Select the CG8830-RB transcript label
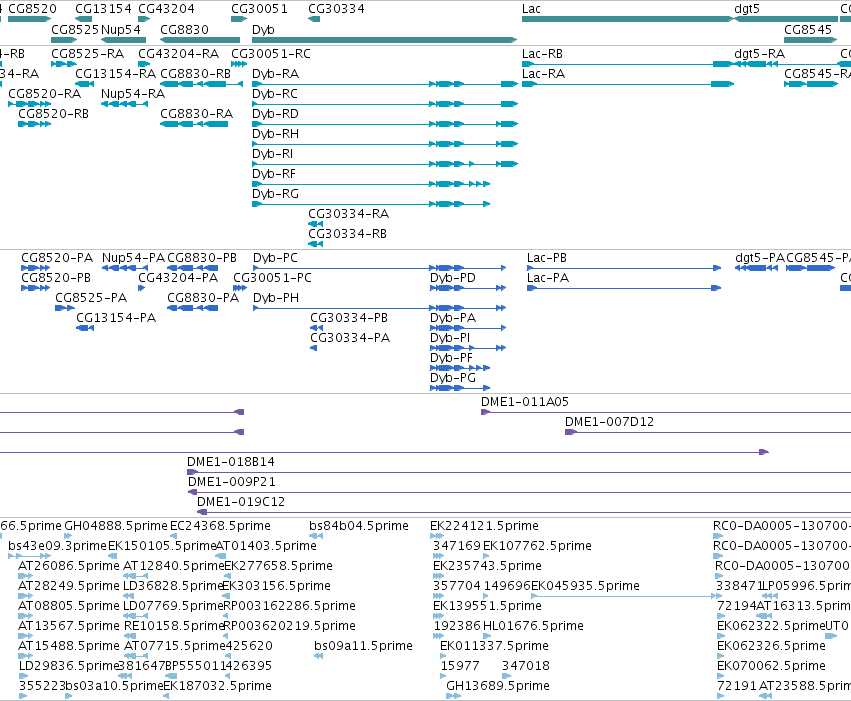Viewport: 851px width, 701px height. point(195,74)
